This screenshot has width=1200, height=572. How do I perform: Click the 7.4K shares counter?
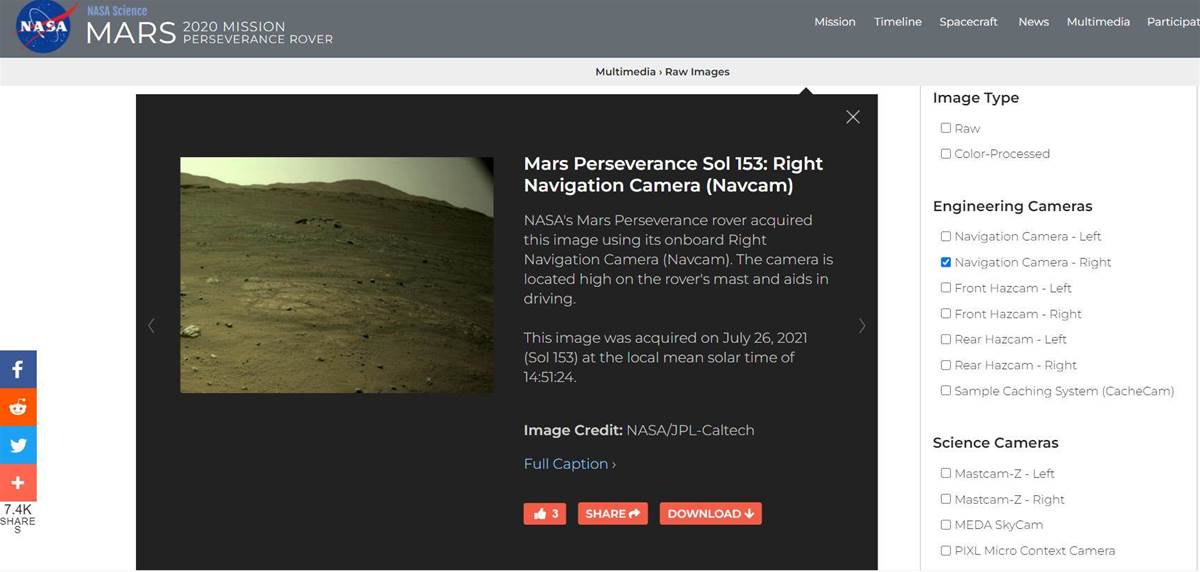click(18, 518)
